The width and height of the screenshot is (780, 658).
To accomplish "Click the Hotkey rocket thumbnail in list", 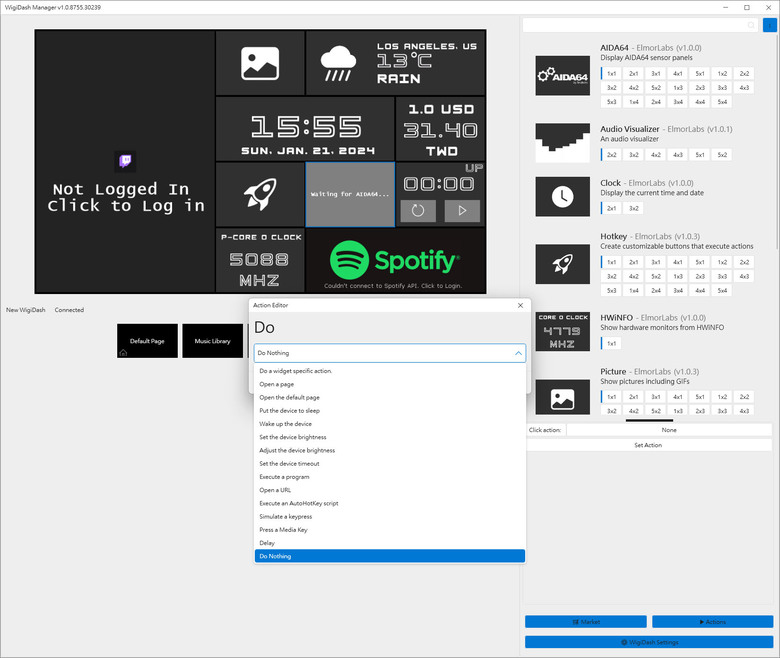I will coord(563,264).
